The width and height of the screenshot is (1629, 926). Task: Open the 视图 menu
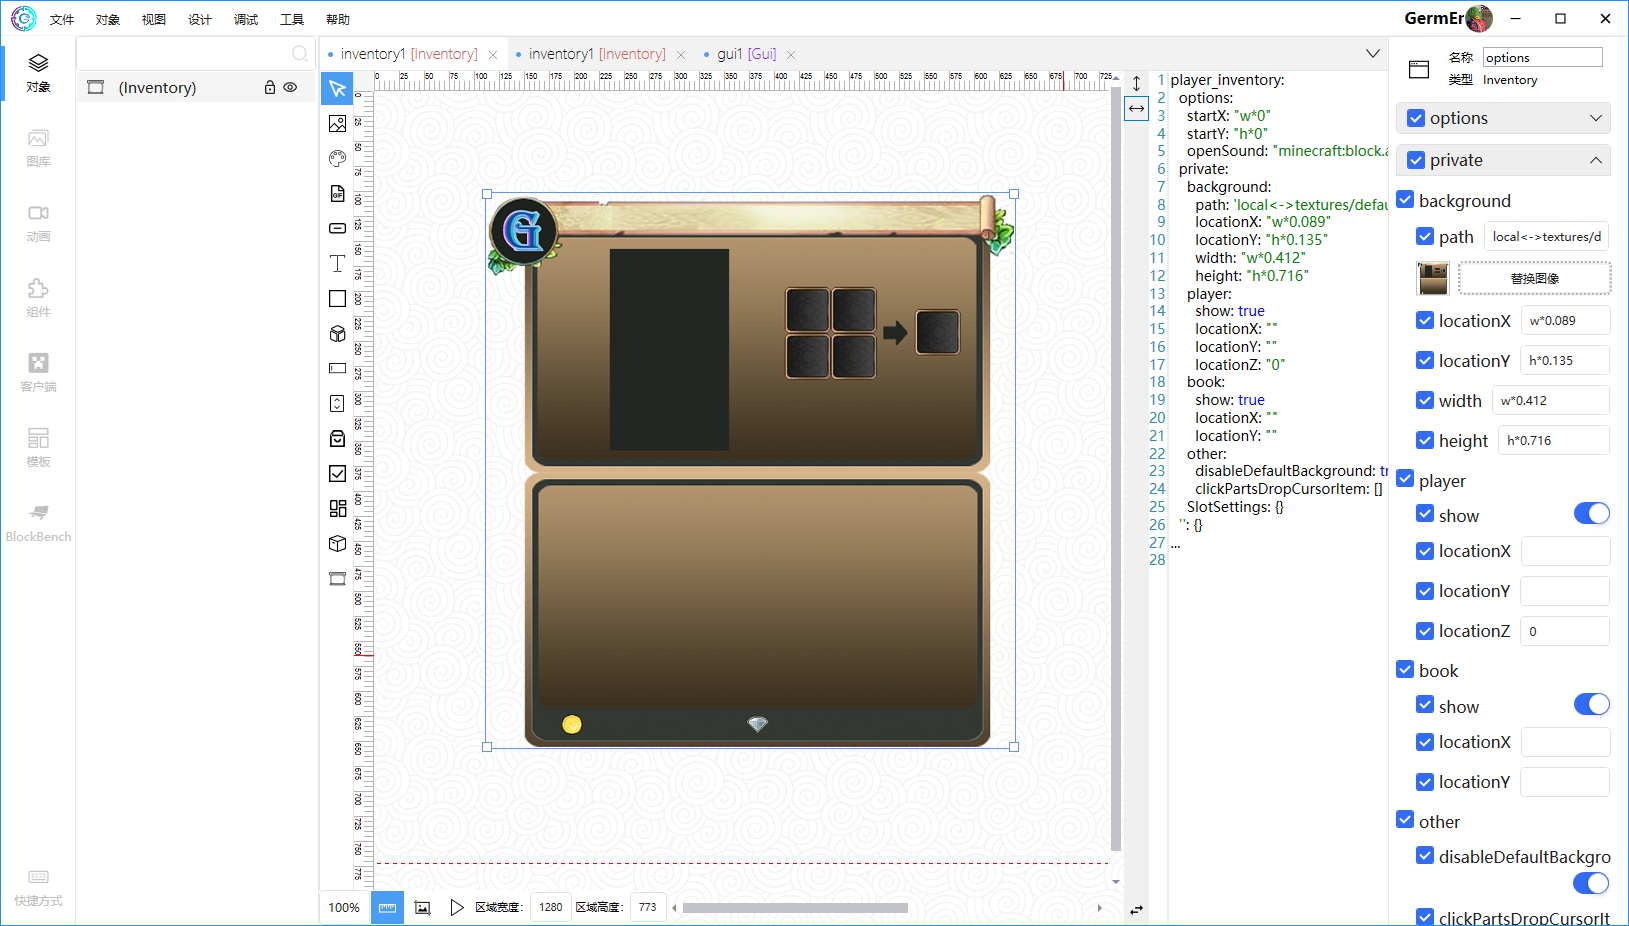point(154,19)
